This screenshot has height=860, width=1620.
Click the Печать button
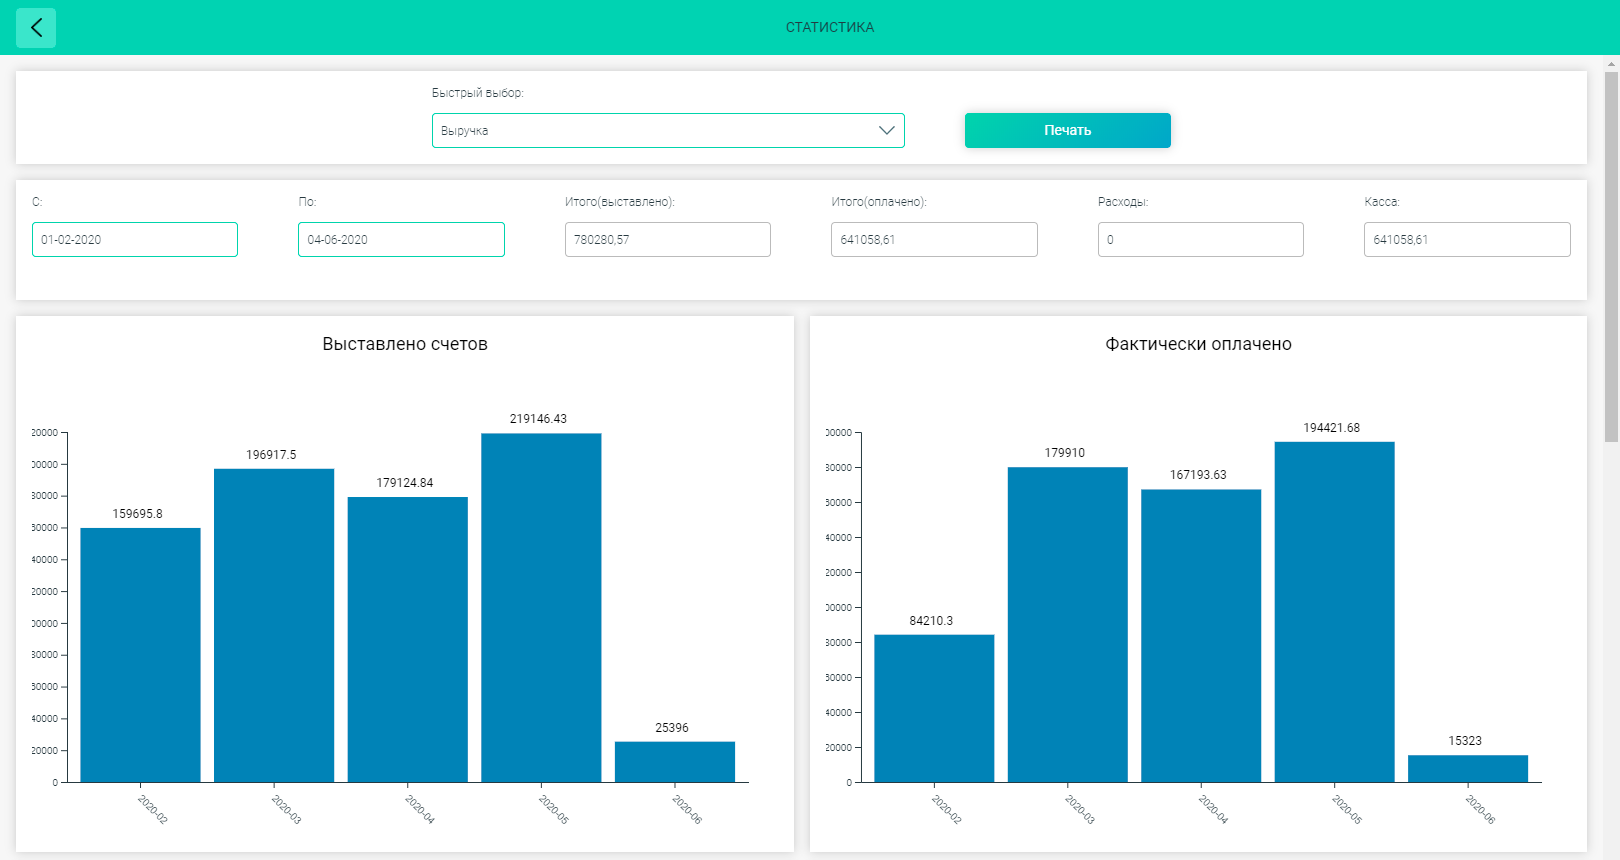(1067, 130)
